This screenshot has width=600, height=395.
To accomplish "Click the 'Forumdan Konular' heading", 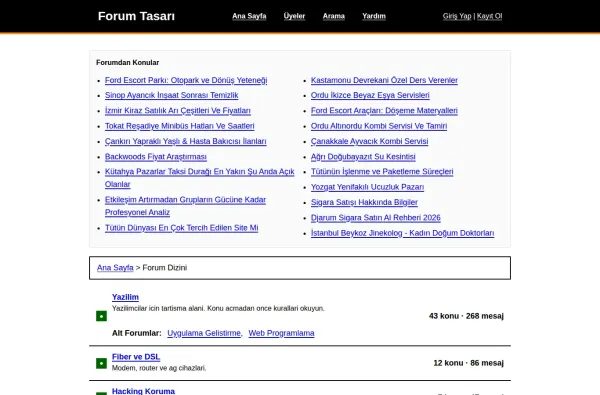I will [127, 62].
